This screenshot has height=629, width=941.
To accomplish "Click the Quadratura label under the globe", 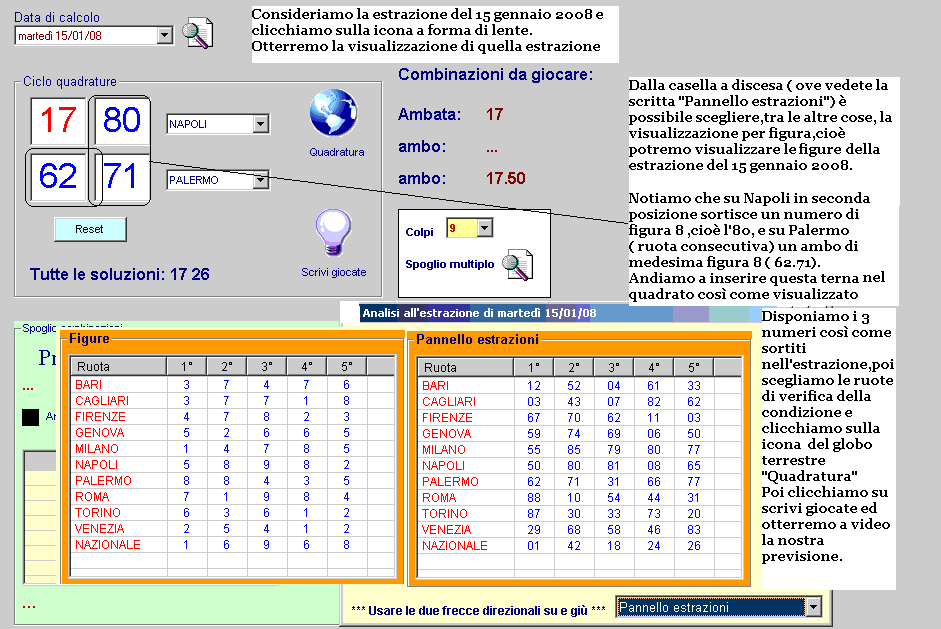I will pyautogui.click(x=337, y=152).
